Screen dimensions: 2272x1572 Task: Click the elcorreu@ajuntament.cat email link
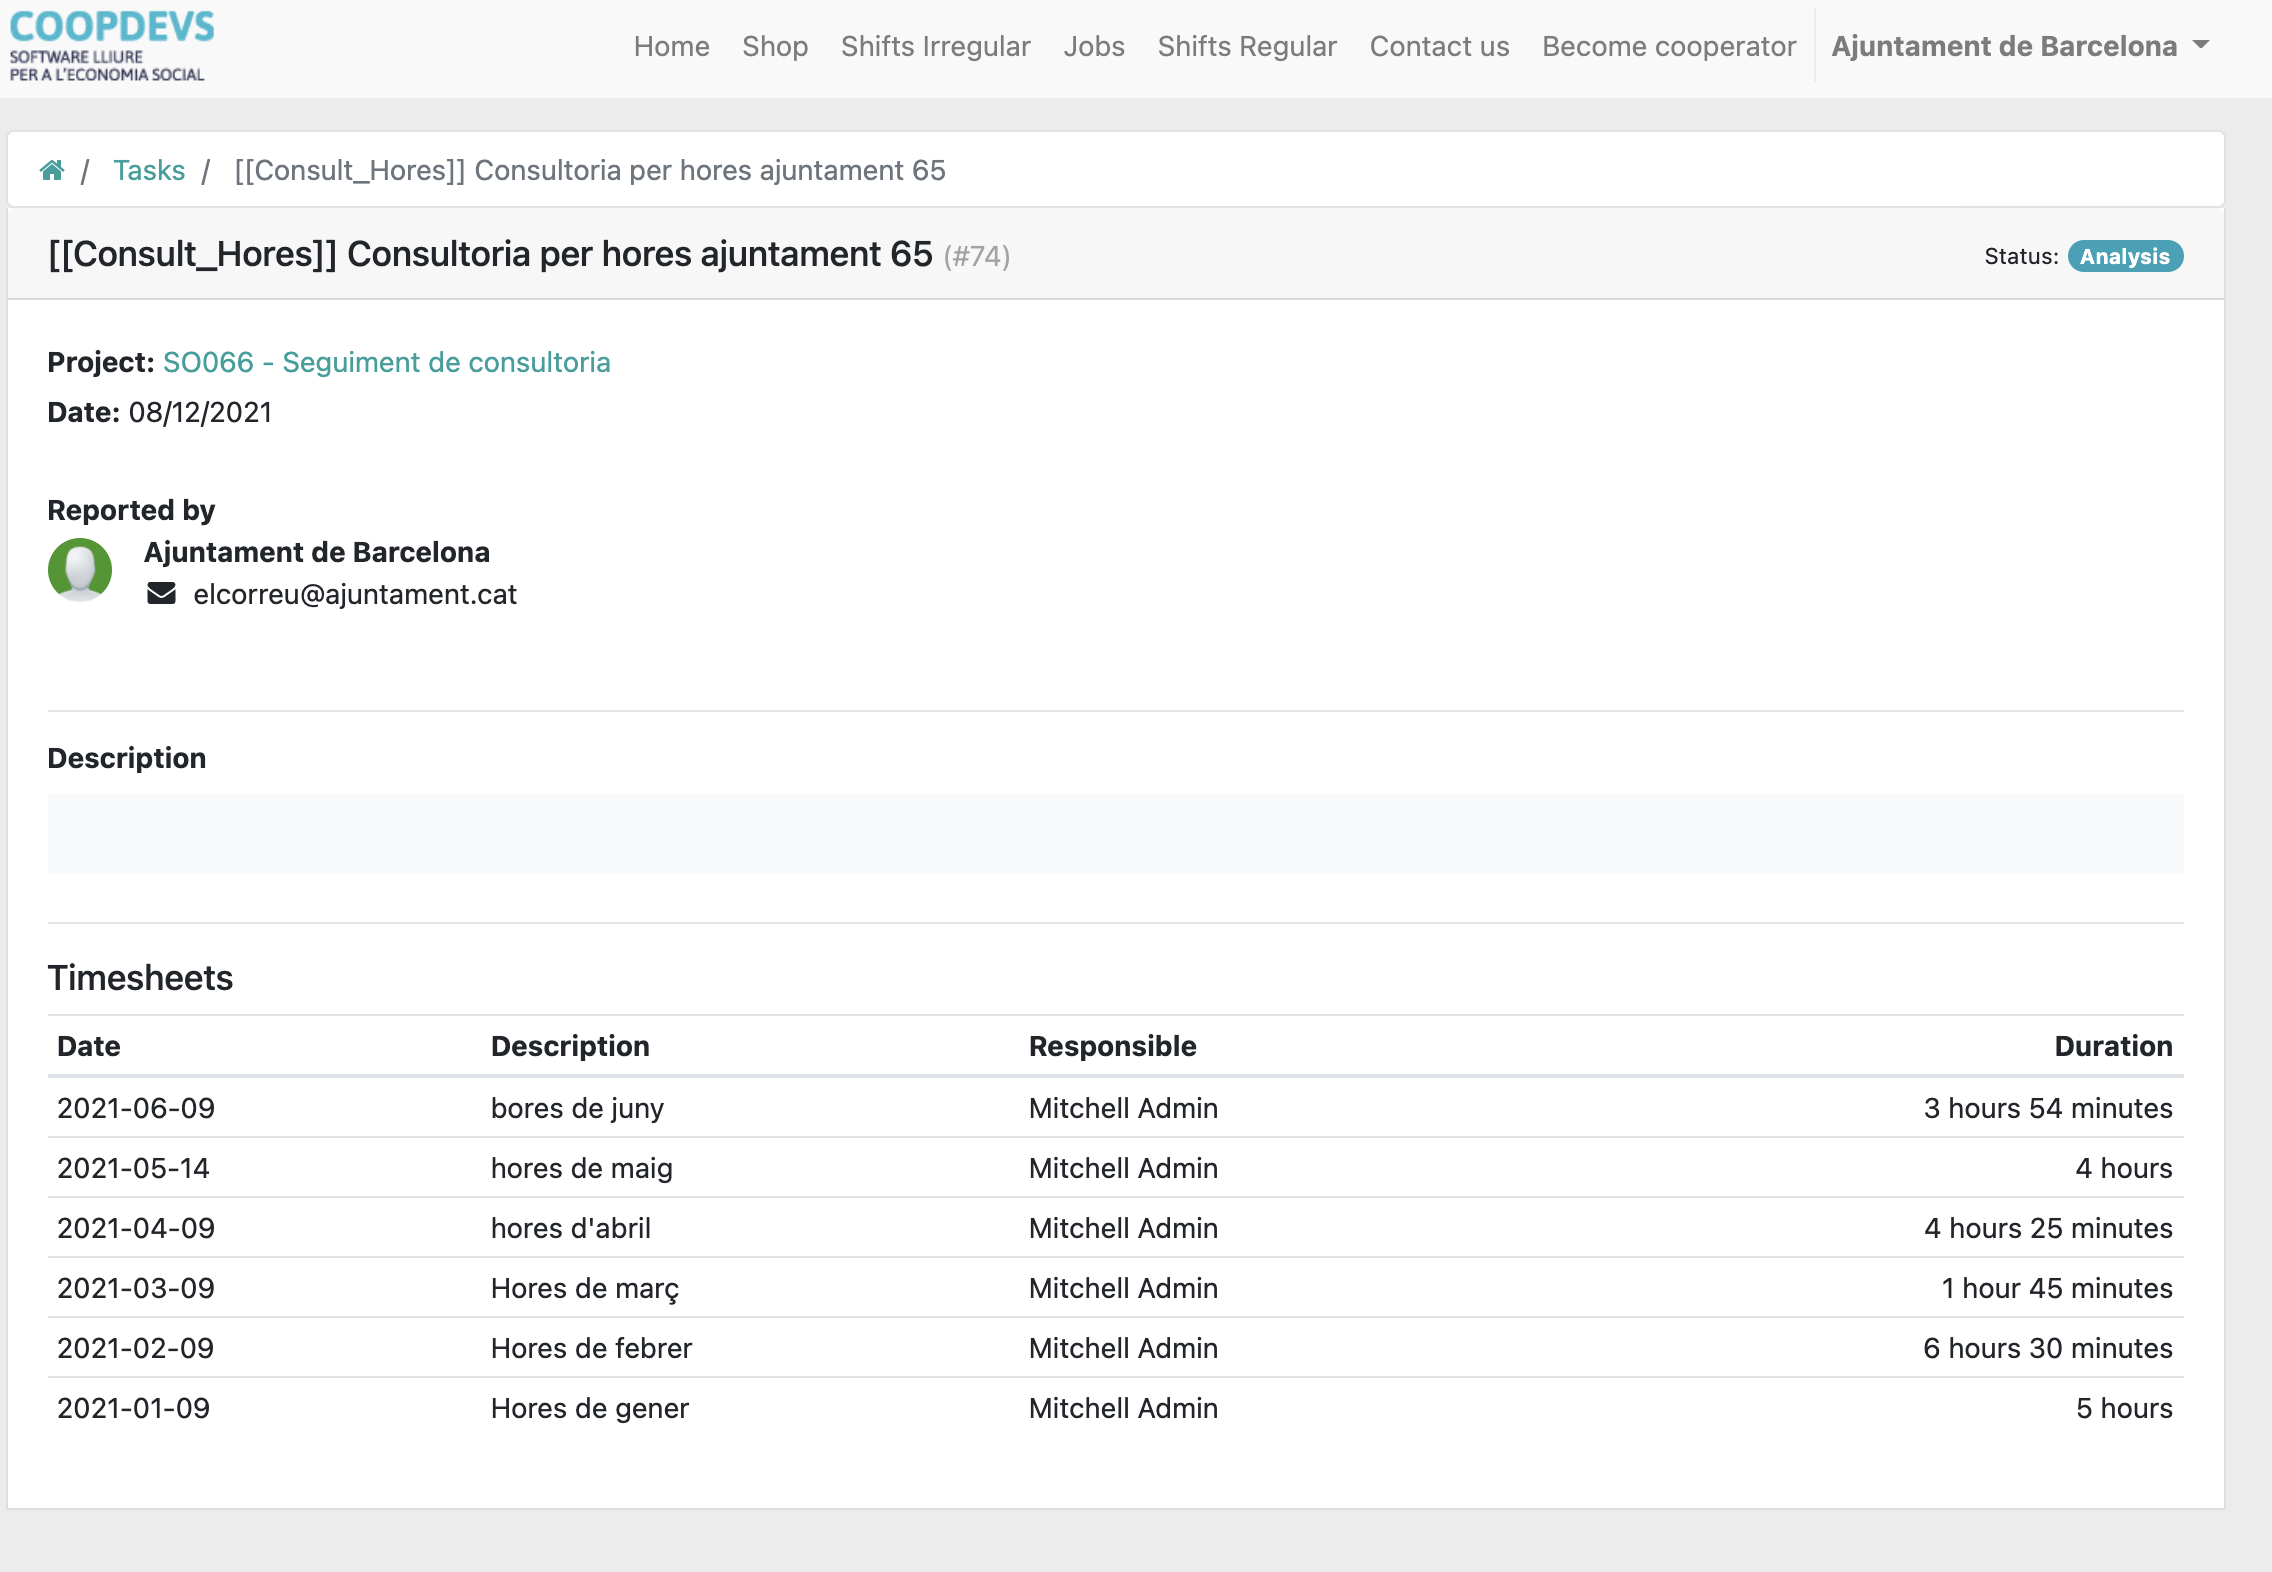(x=354, y=594)
